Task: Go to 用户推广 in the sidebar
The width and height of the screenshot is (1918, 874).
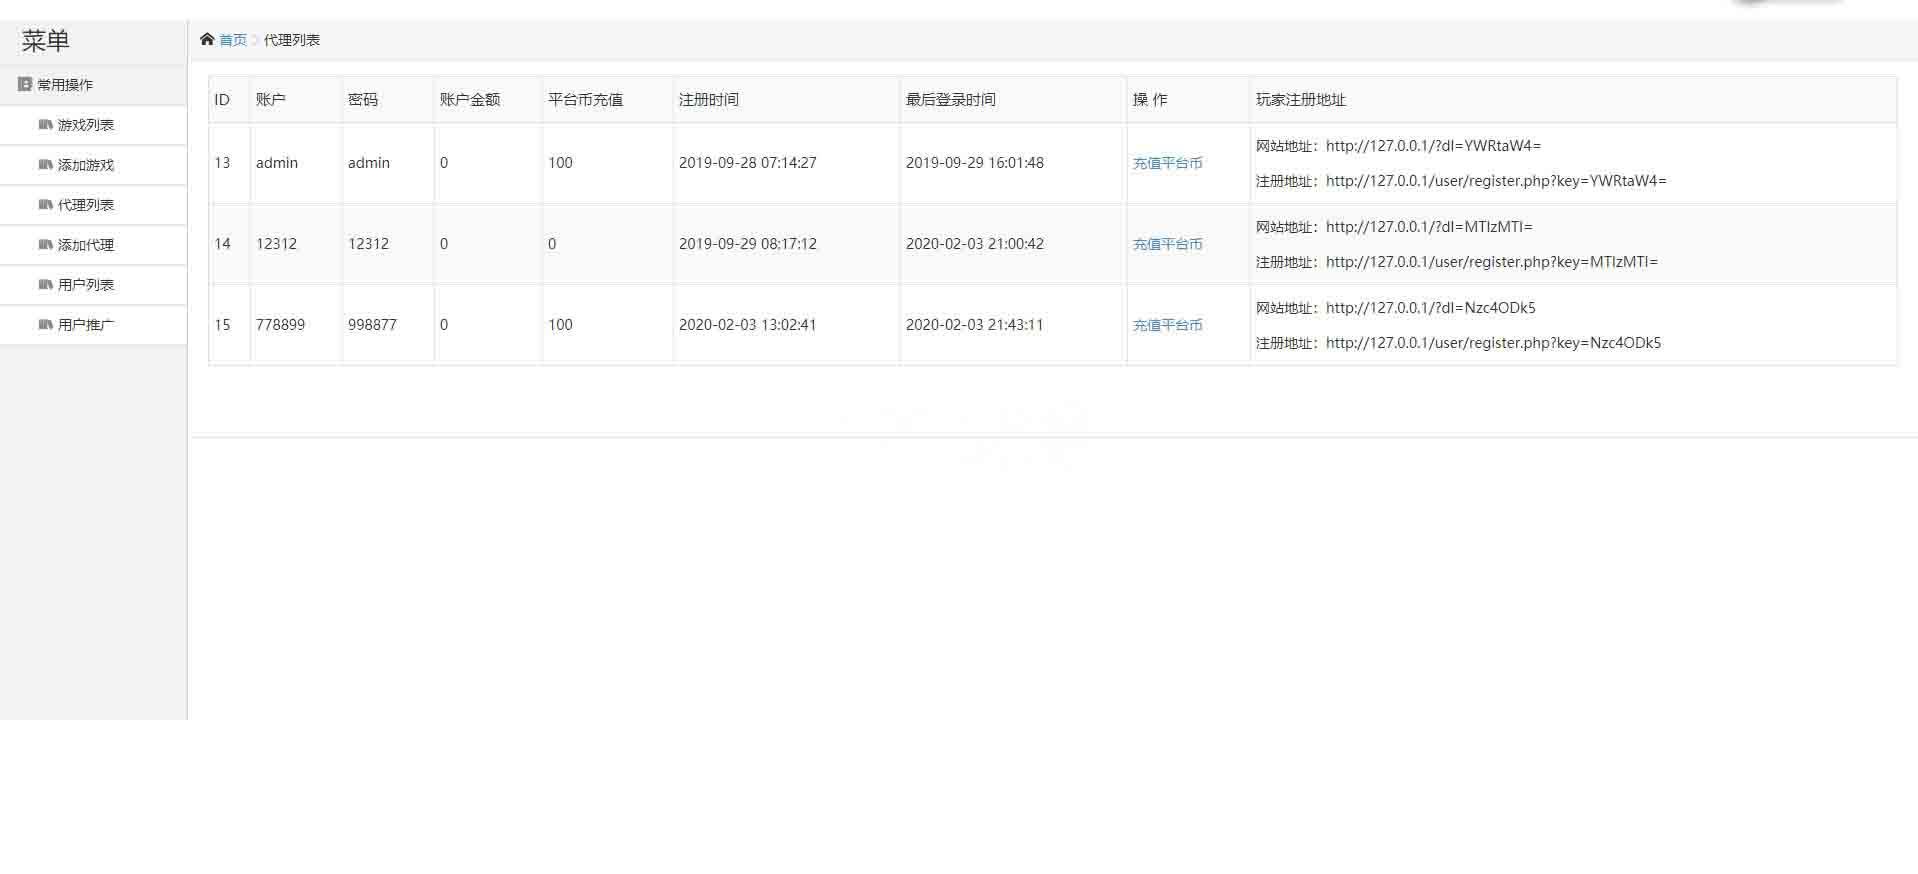Action: 86,325
